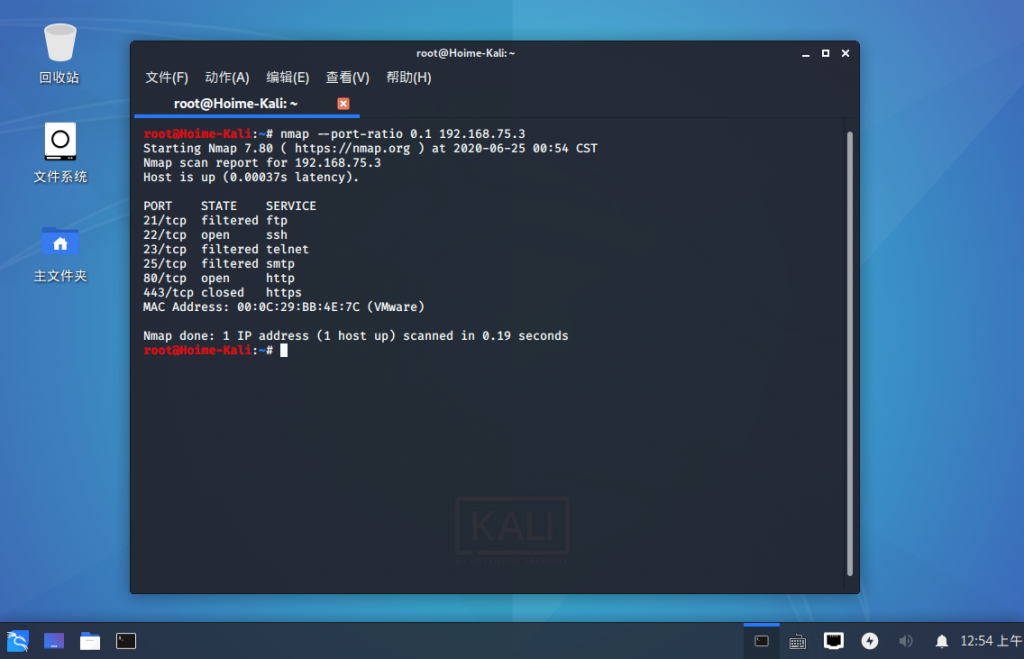Open notifications bell tray icon
The height and width of the screenshot is (659, 1024).
[x=941, y=641]
